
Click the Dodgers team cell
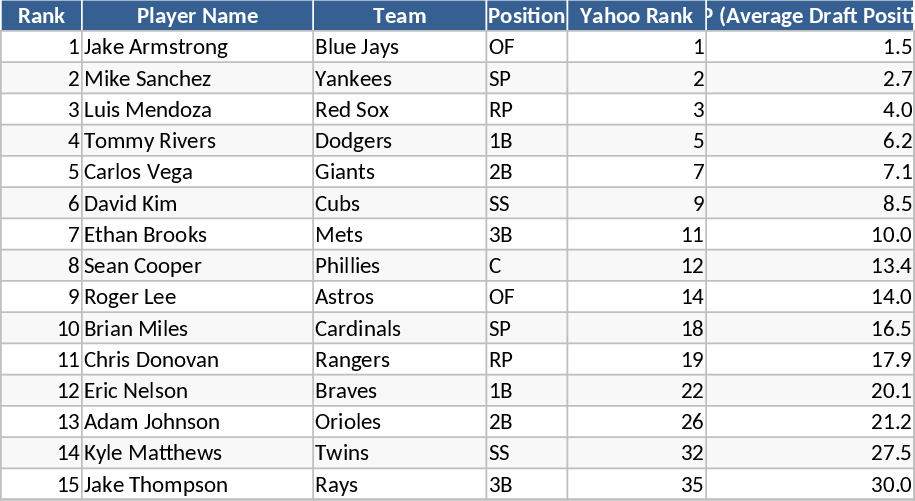[399, 141]
